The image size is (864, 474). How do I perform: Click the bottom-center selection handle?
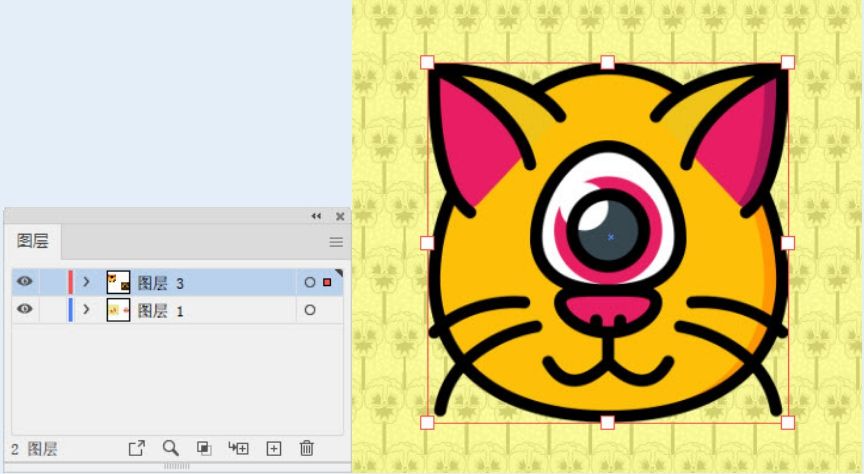(x=607, y=423)
